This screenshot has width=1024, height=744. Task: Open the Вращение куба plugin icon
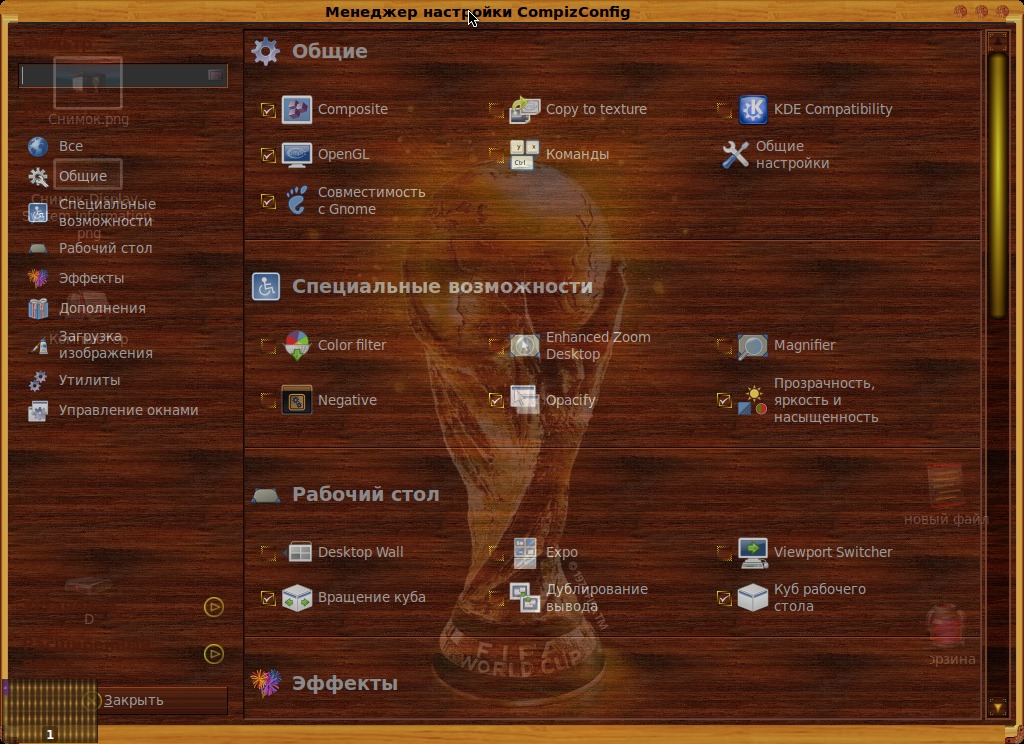(x=296, y=598)
